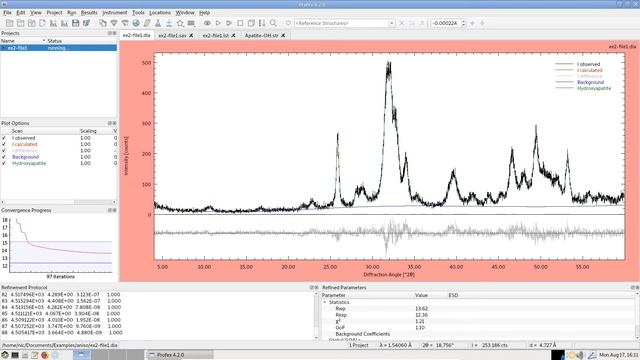Click the clock showing Mon Aug 17
This screenshot has height=360, width=640.
click(618, 355)
